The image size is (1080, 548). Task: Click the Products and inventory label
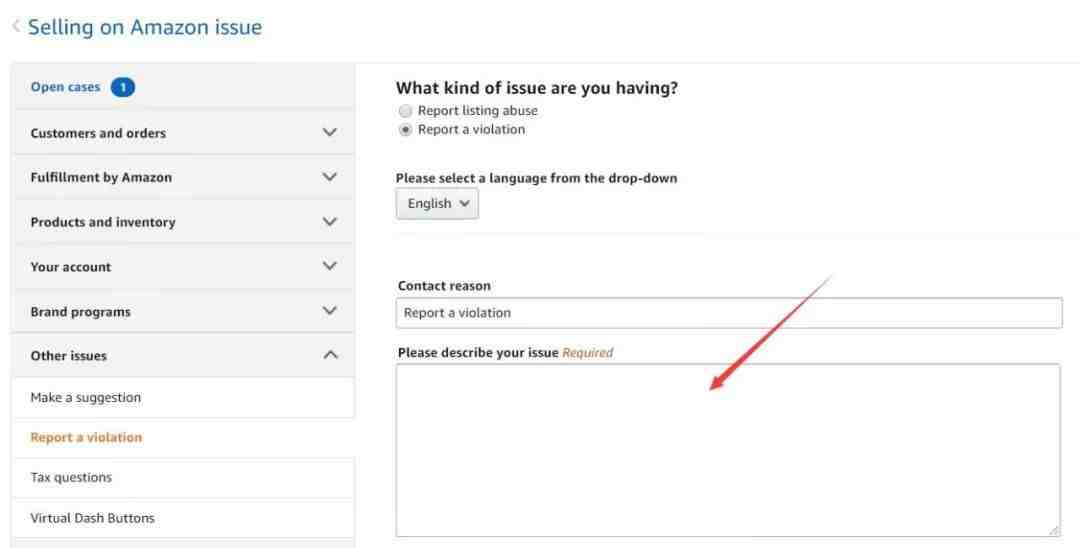[x=103, y=222]
